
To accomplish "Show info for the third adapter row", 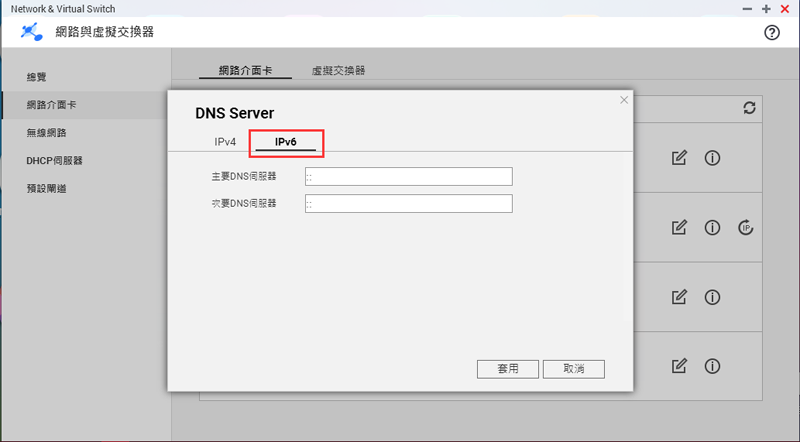I will pos(713,297).
